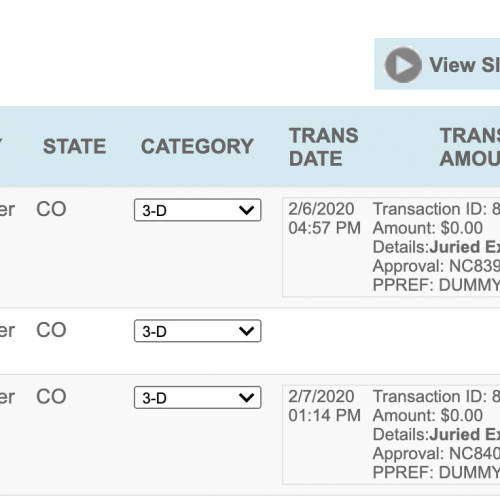Select the CO state cell in third row

[x=51, y=397]
